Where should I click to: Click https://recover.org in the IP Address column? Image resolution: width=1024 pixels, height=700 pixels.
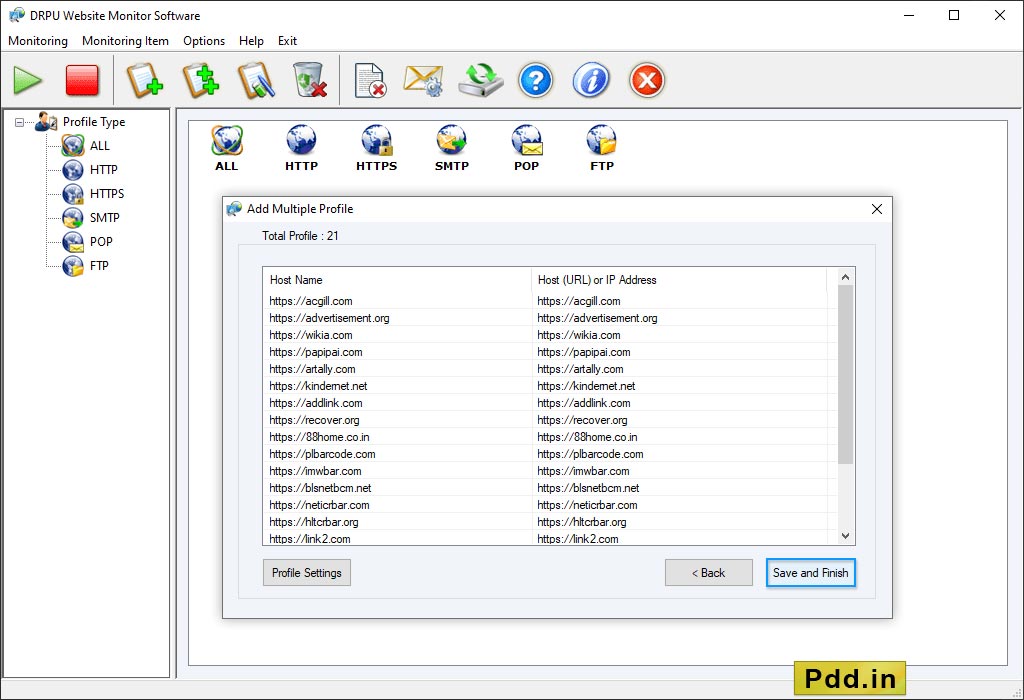pyautogui.click(x=582, y=420)
